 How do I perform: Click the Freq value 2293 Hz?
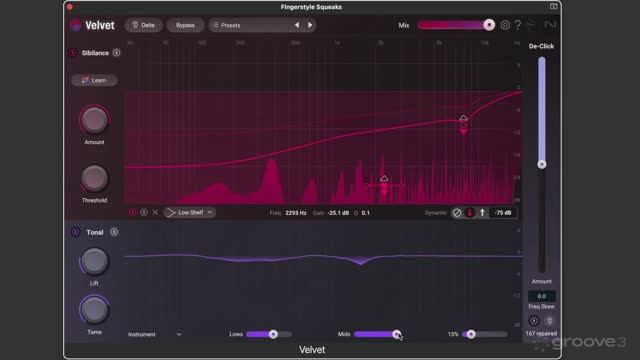[296, 213]
